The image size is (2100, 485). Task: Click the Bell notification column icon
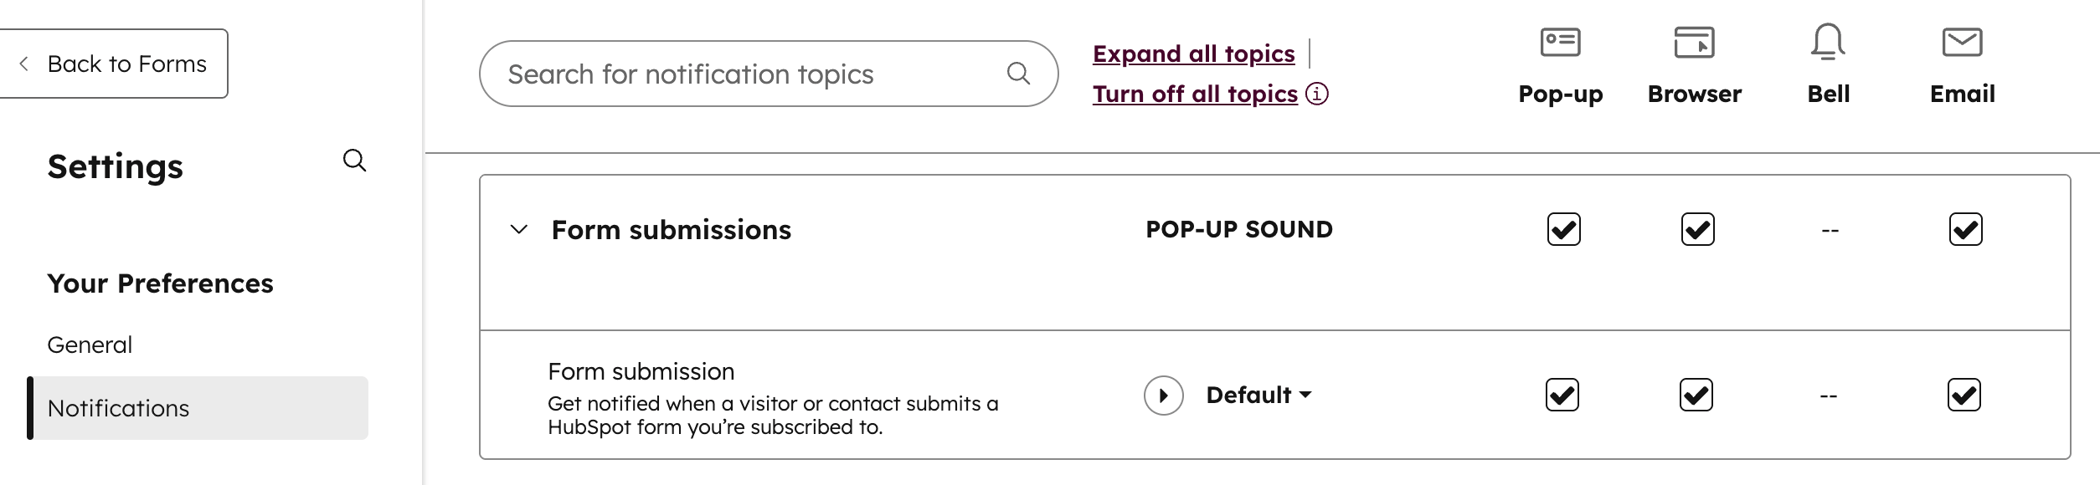click(1828, 42)
